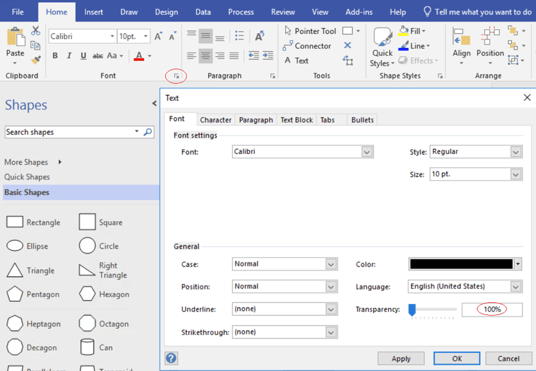The width and height of the screenshot is (536, 371).
Task: Click the Paste clipboard icon
Action: [x=15, y=37]
